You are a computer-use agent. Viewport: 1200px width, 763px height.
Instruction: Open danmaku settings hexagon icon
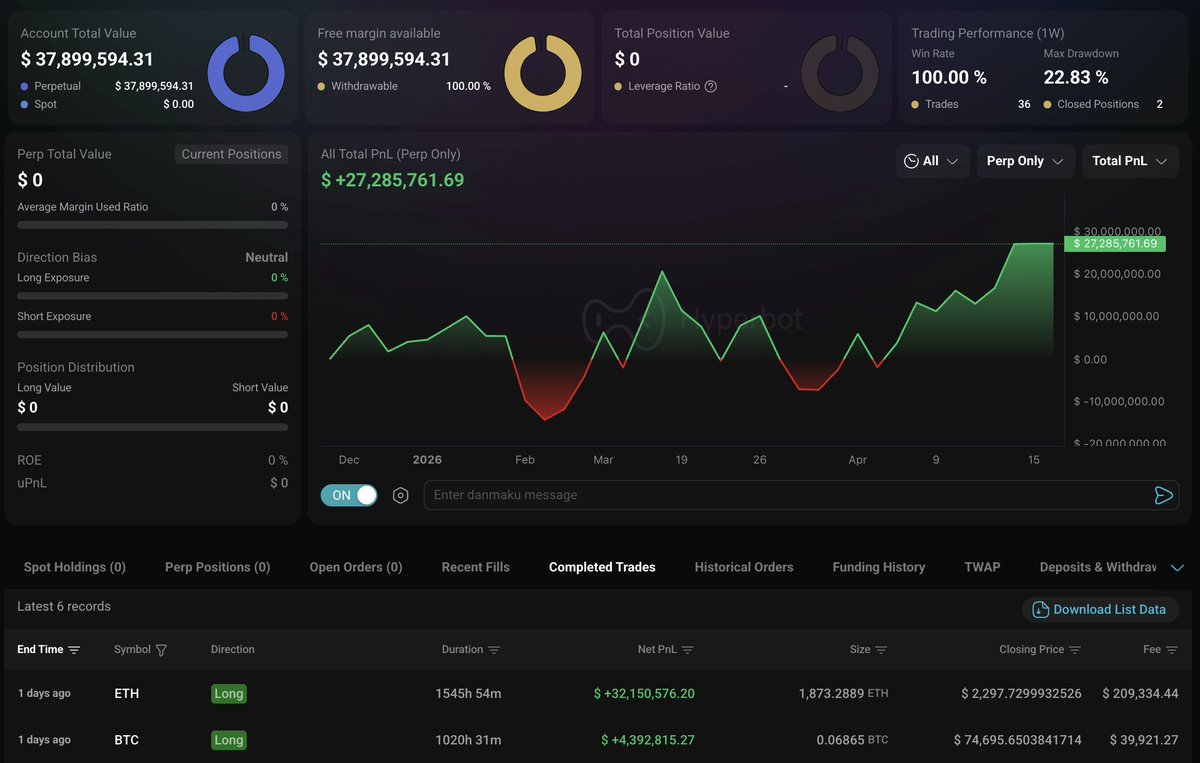click(x=401, y=495)
